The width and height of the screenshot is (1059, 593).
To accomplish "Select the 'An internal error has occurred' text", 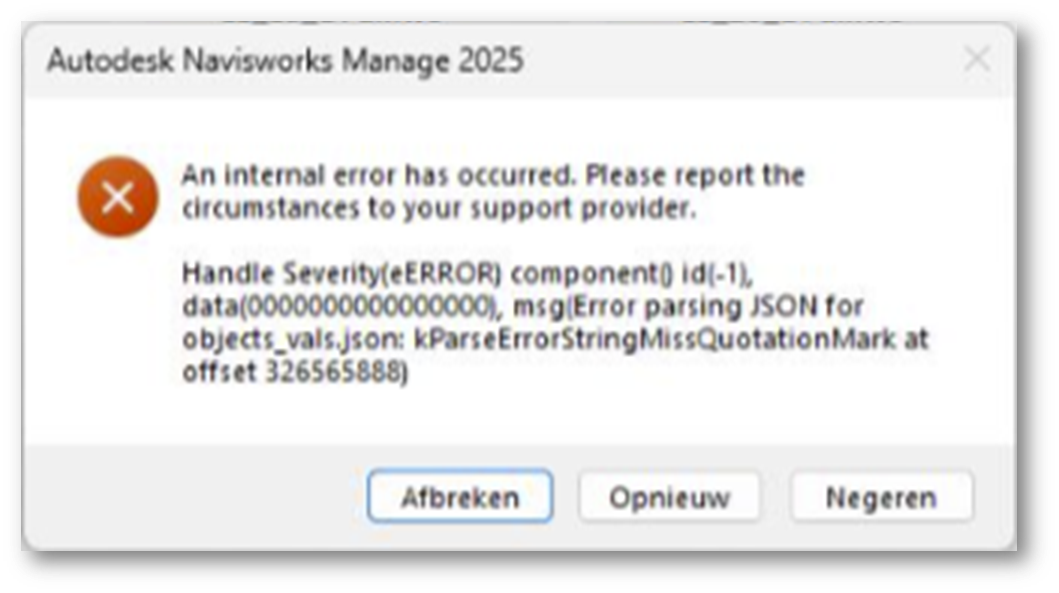I will [x=378, y=175].
